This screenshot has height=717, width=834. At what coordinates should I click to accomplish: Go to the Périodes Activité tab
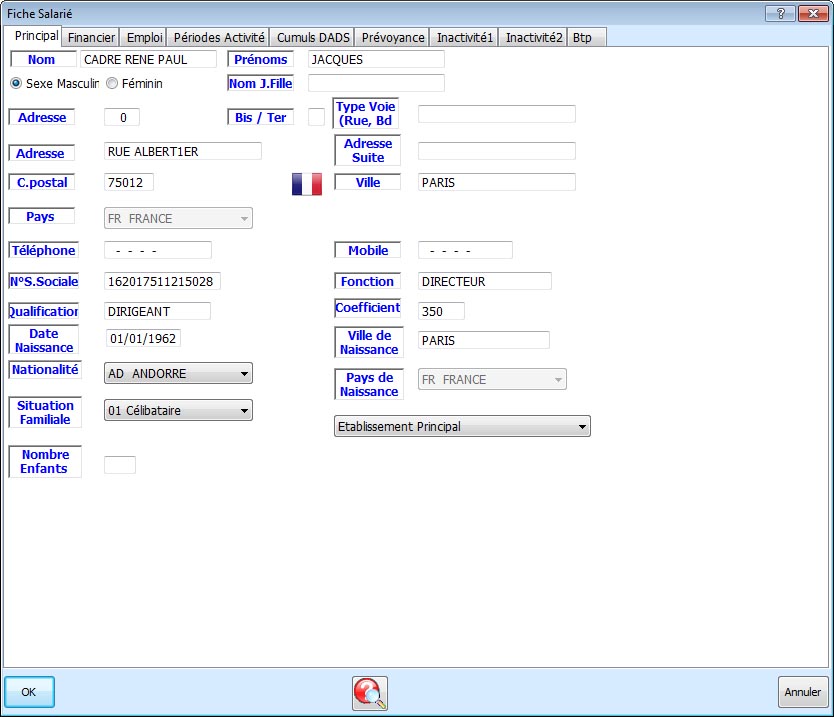pos(218,37)
